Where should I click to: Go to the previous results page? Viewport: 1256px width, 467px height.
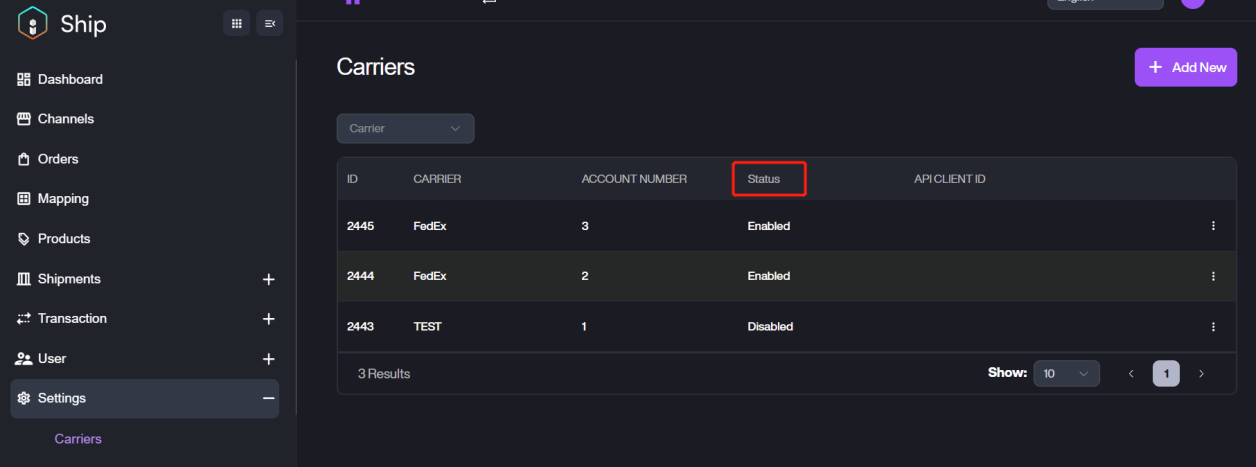(x=1131, y=374)
